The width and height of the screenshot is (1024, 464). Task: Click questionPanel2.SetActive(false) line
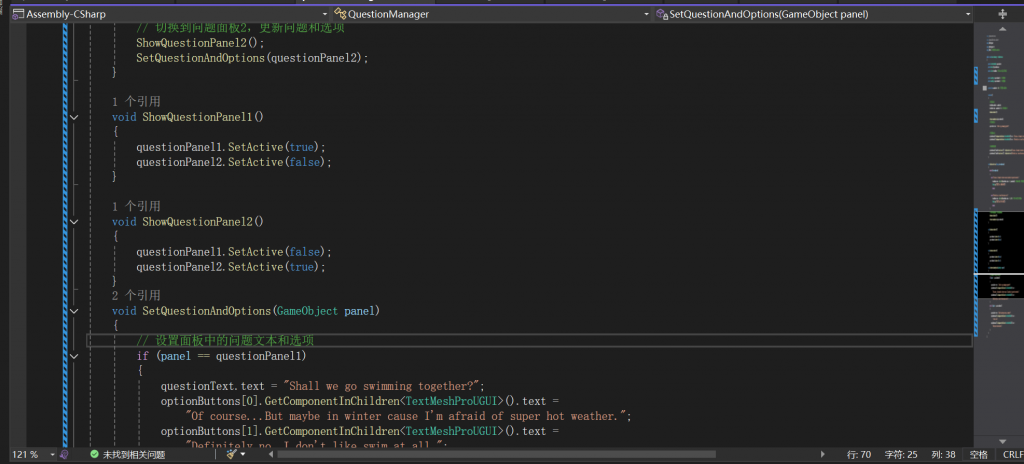tap(234, 162)
